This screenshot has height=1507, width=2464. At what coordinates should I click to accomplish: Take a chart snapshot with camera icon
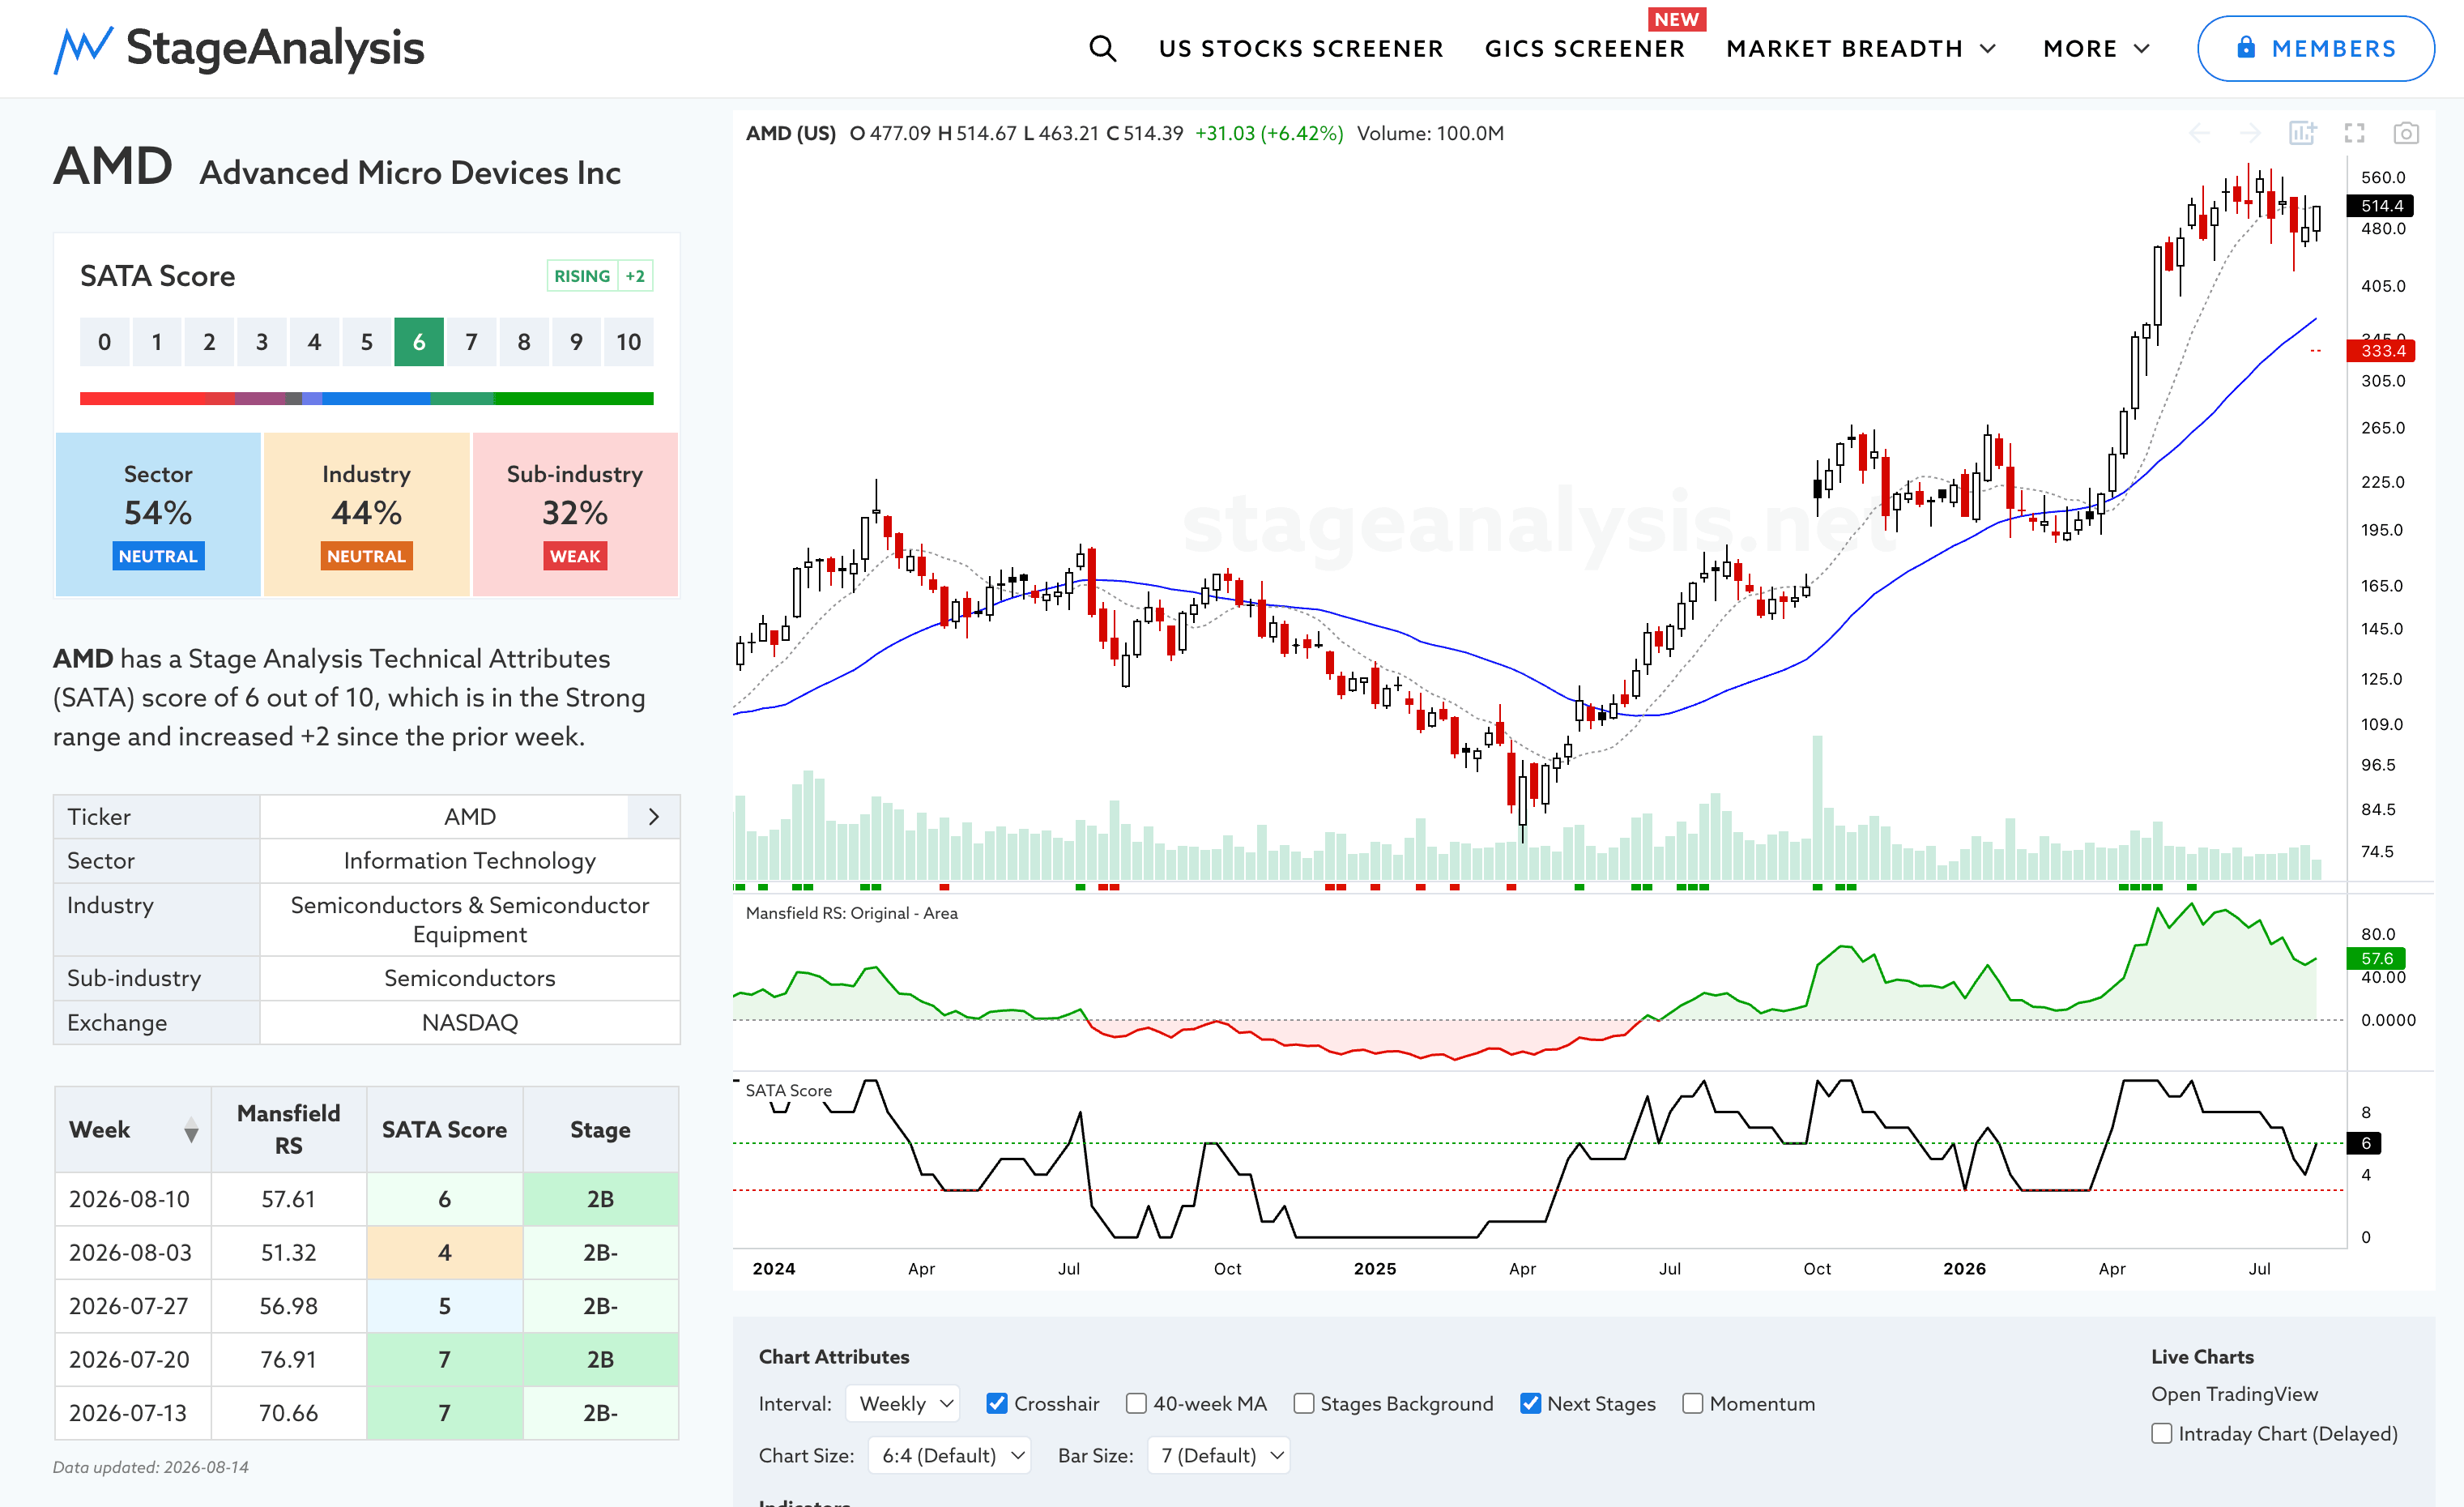[x=2406, y=133]
